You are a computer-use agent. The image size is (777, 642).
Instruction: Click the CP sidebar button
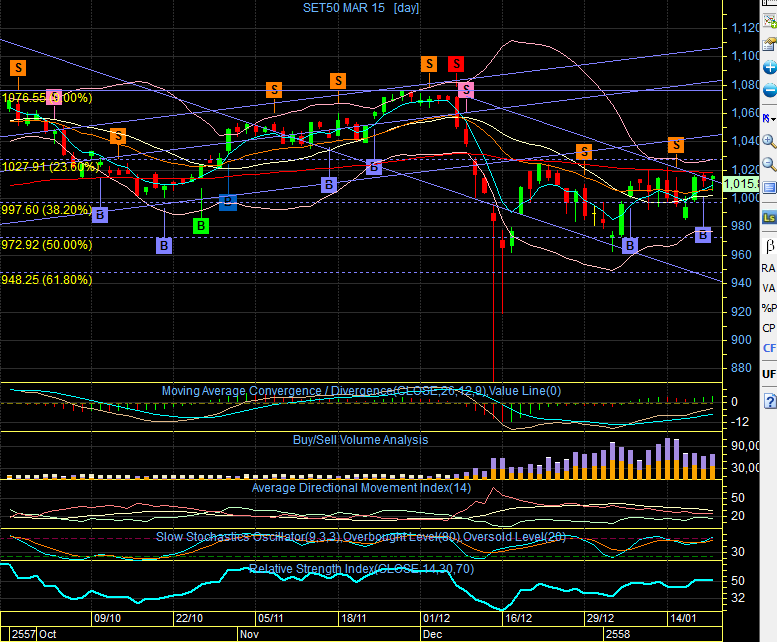point(769,328)
